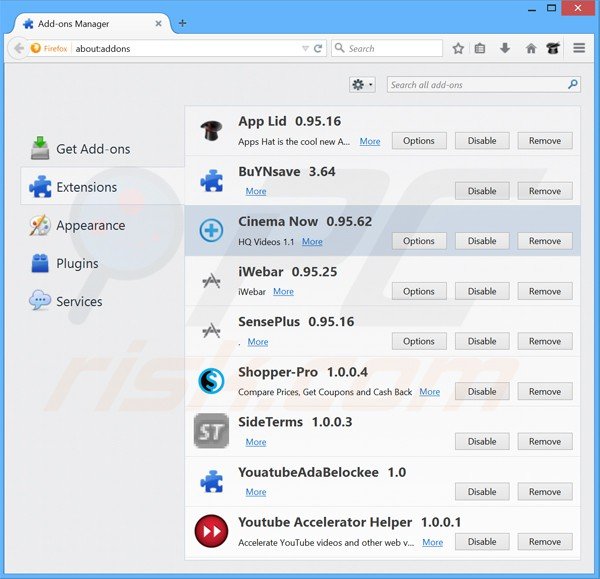Viewport: 600px width, 579px height.
Task: Open Options for Cinema Now
Action: 419,241
